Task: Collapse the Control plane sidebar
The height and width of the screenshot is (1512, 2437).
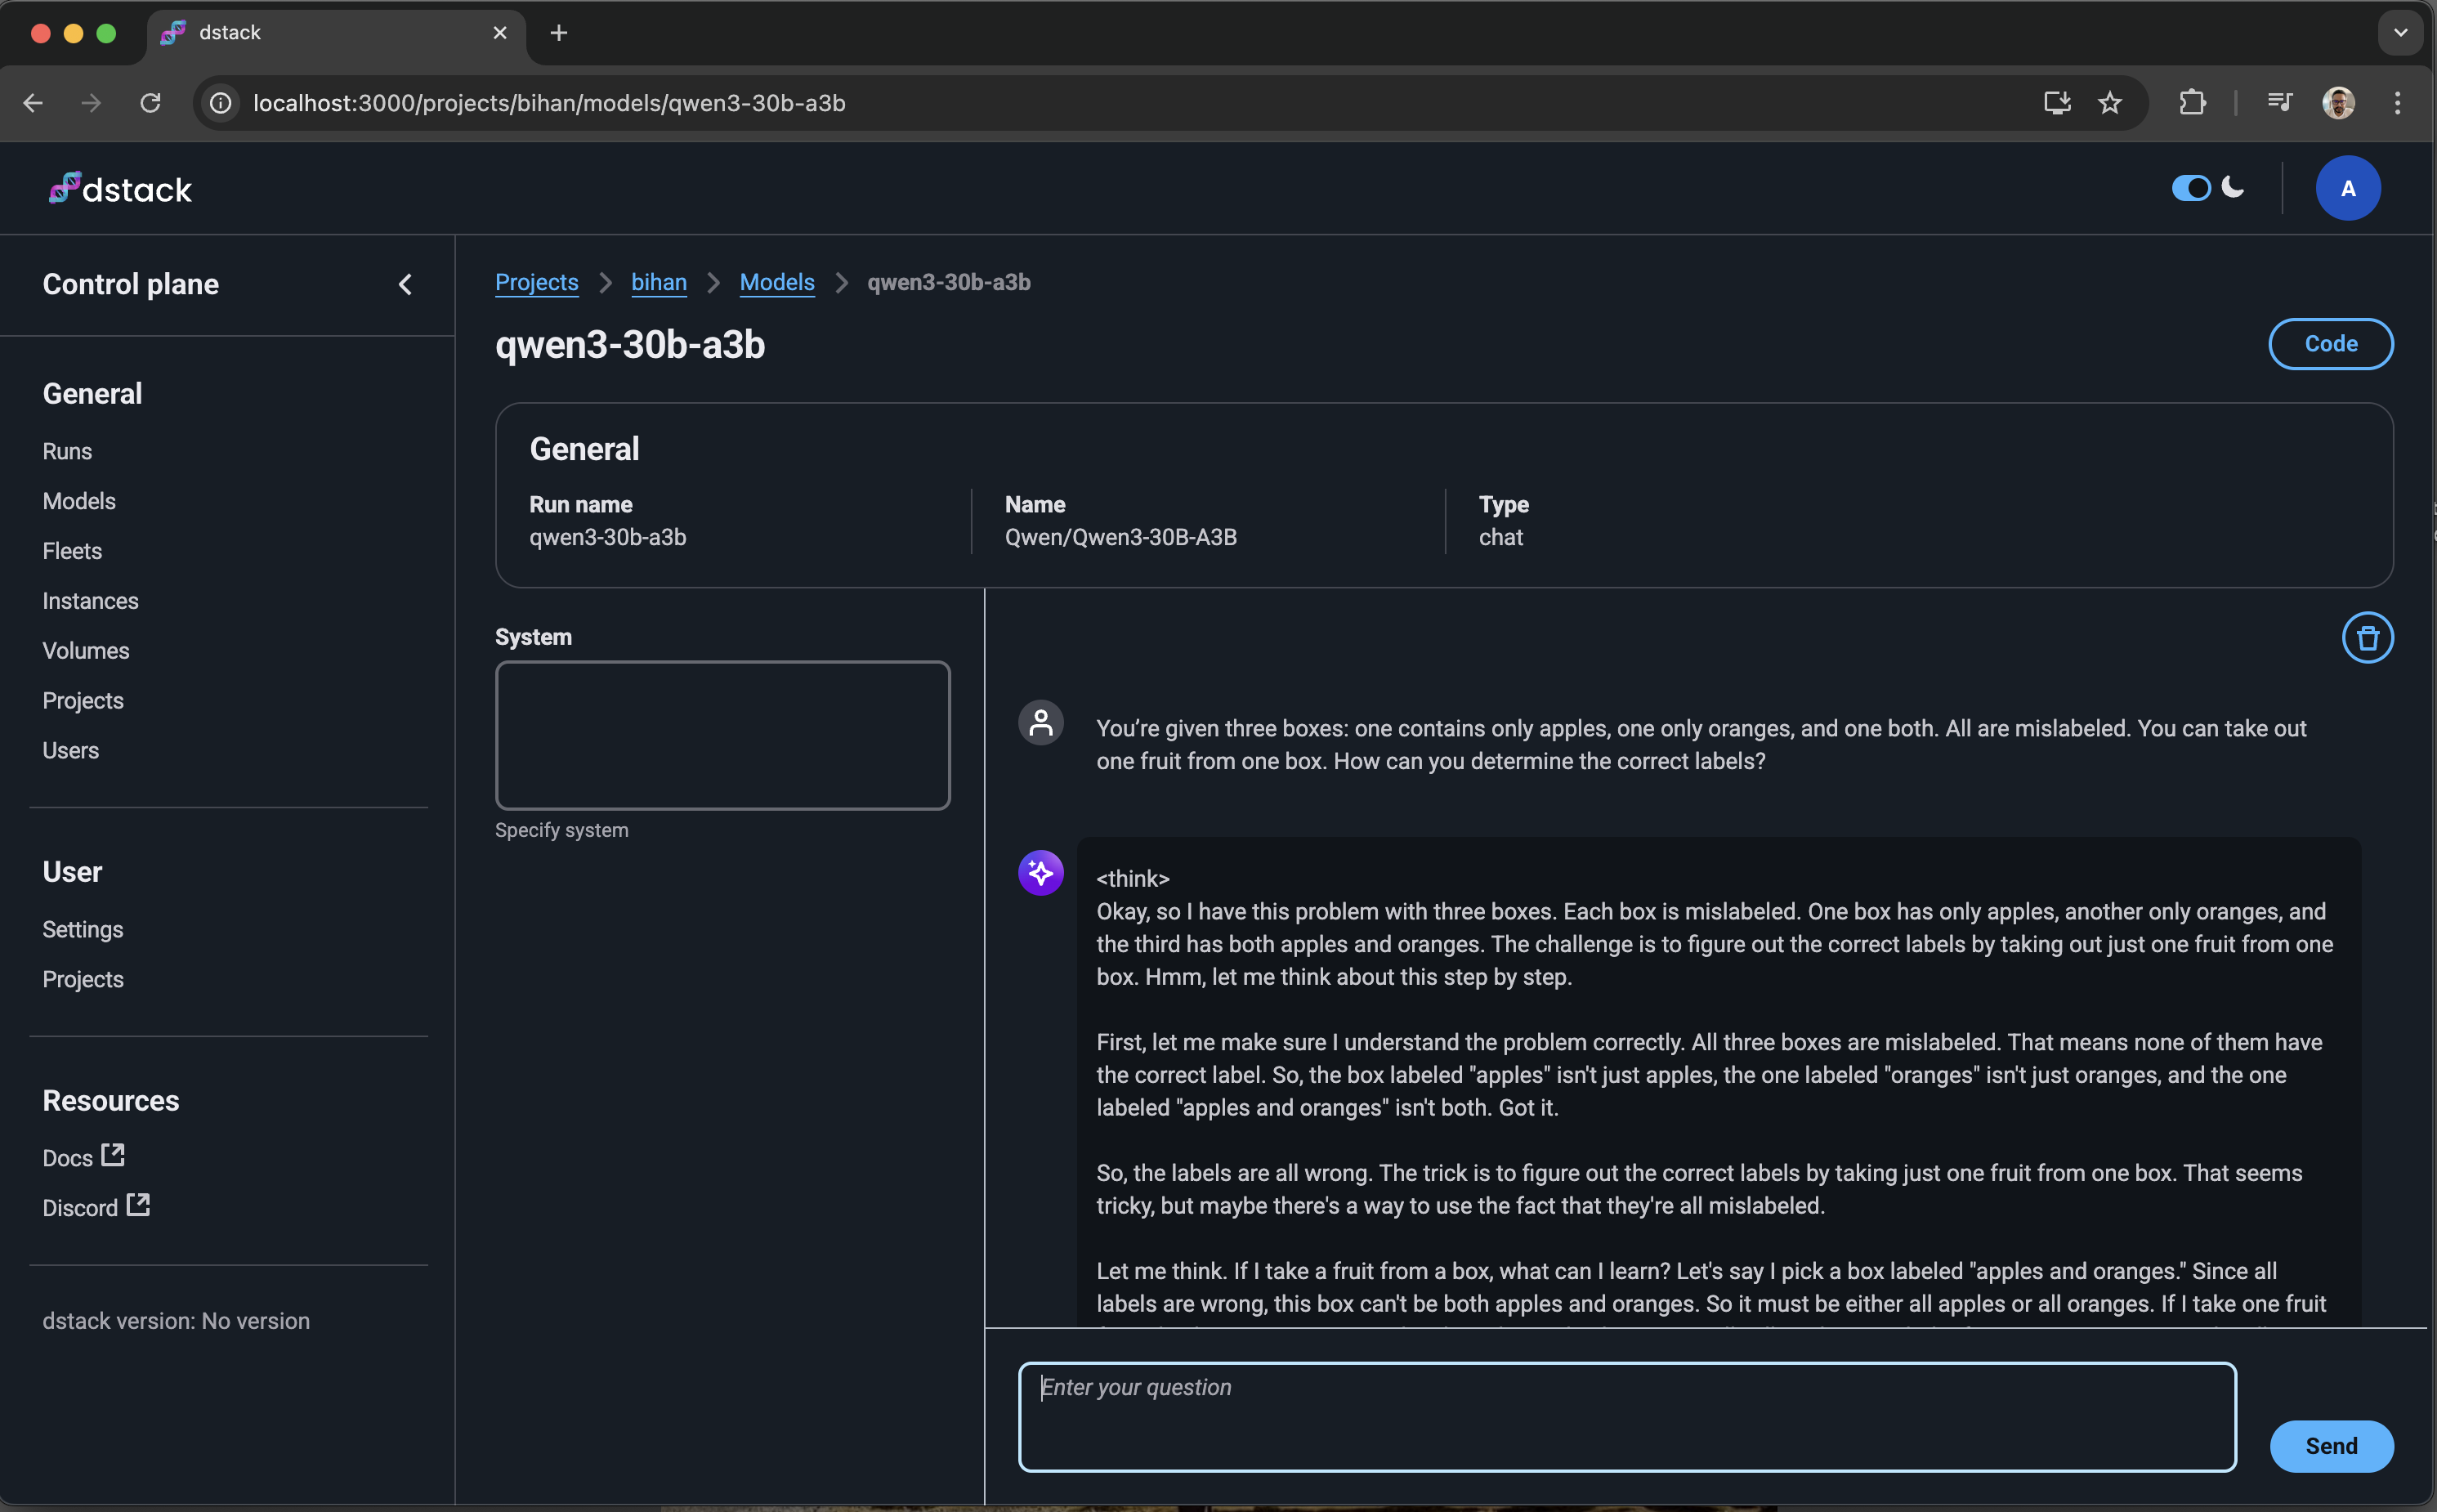Action: tap(405, 285)
